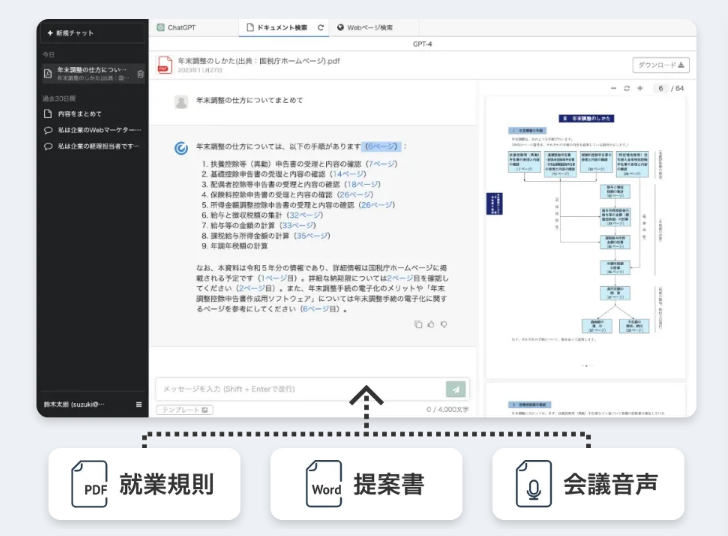The height and width of the screenshot is (536, 728).
Task: Copy the answer with the copy icon
Action: 418,324
